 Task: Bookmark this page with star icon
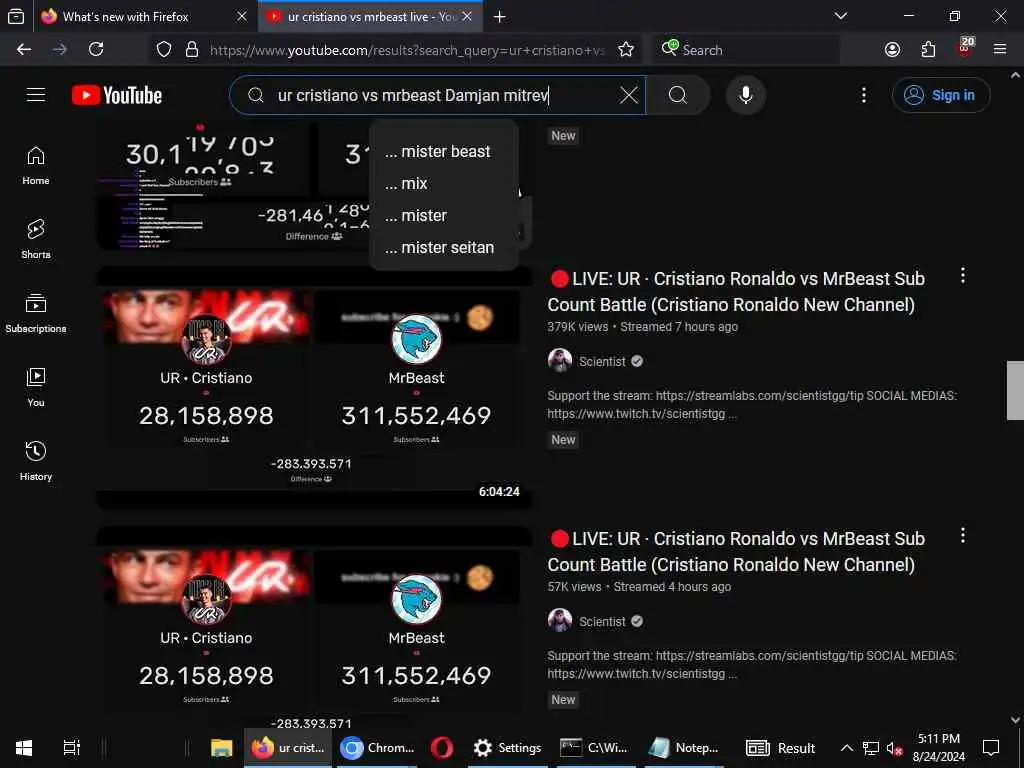(626, 50)
